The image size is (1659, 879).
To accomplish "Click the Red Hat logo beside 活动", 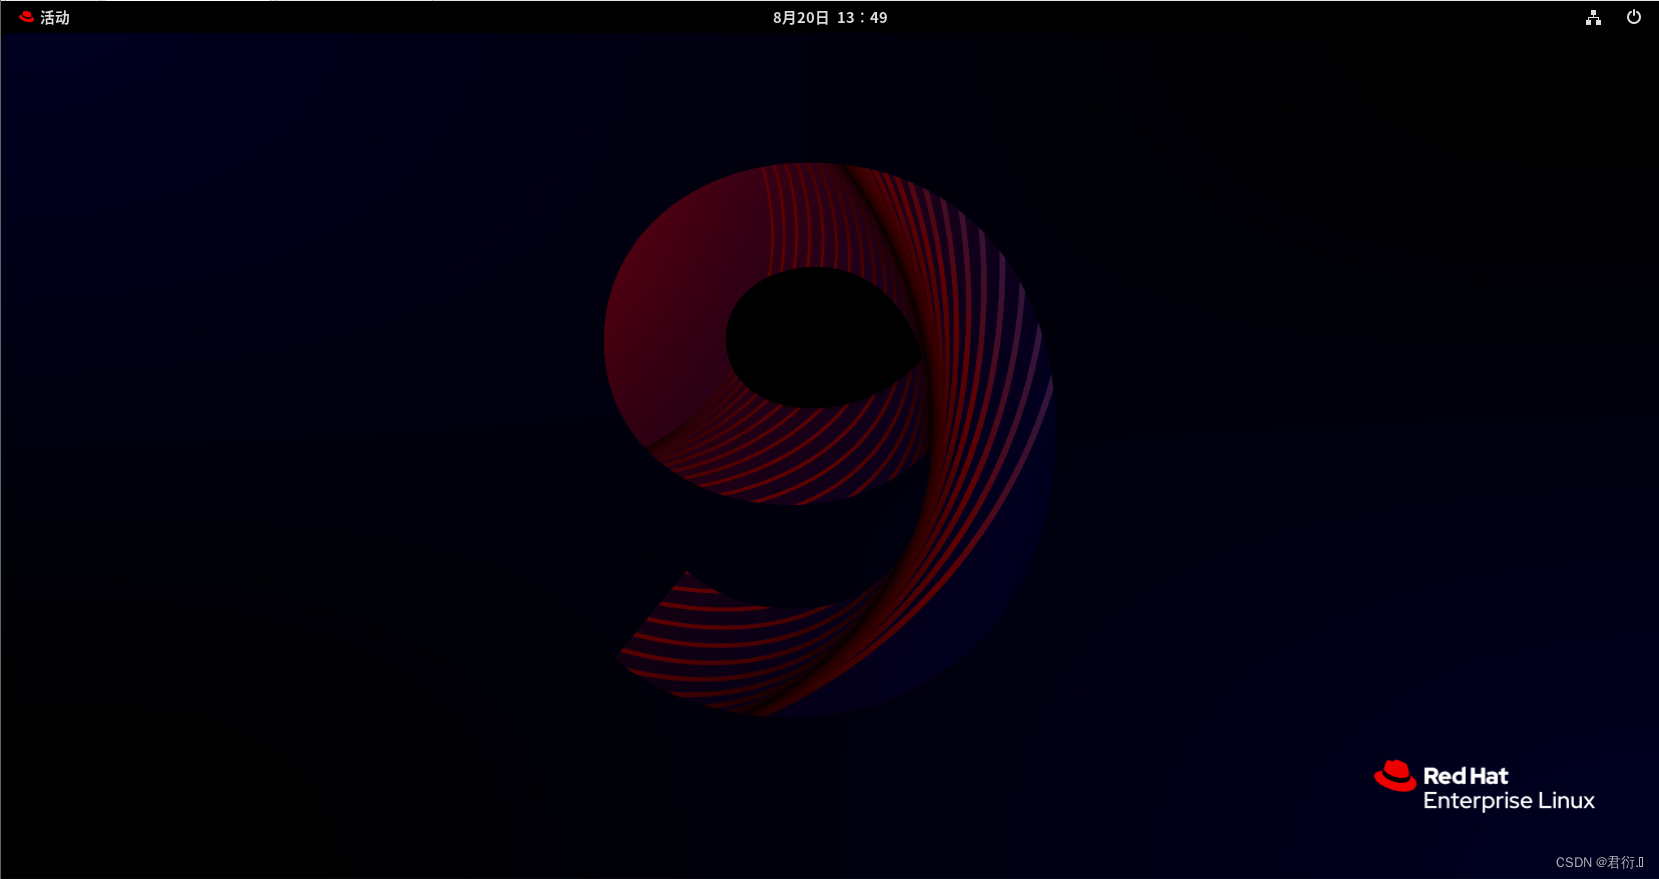I will [27, 17].
